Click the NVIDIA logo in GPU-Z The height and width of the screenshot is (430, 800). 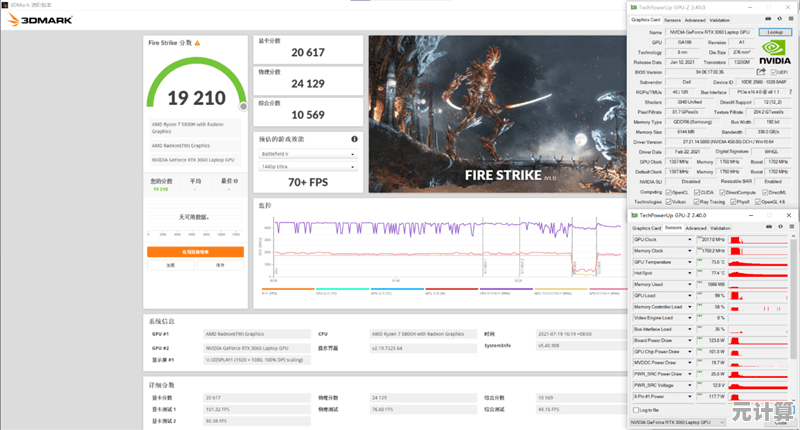pyautogui.click(x=774, y=50)
